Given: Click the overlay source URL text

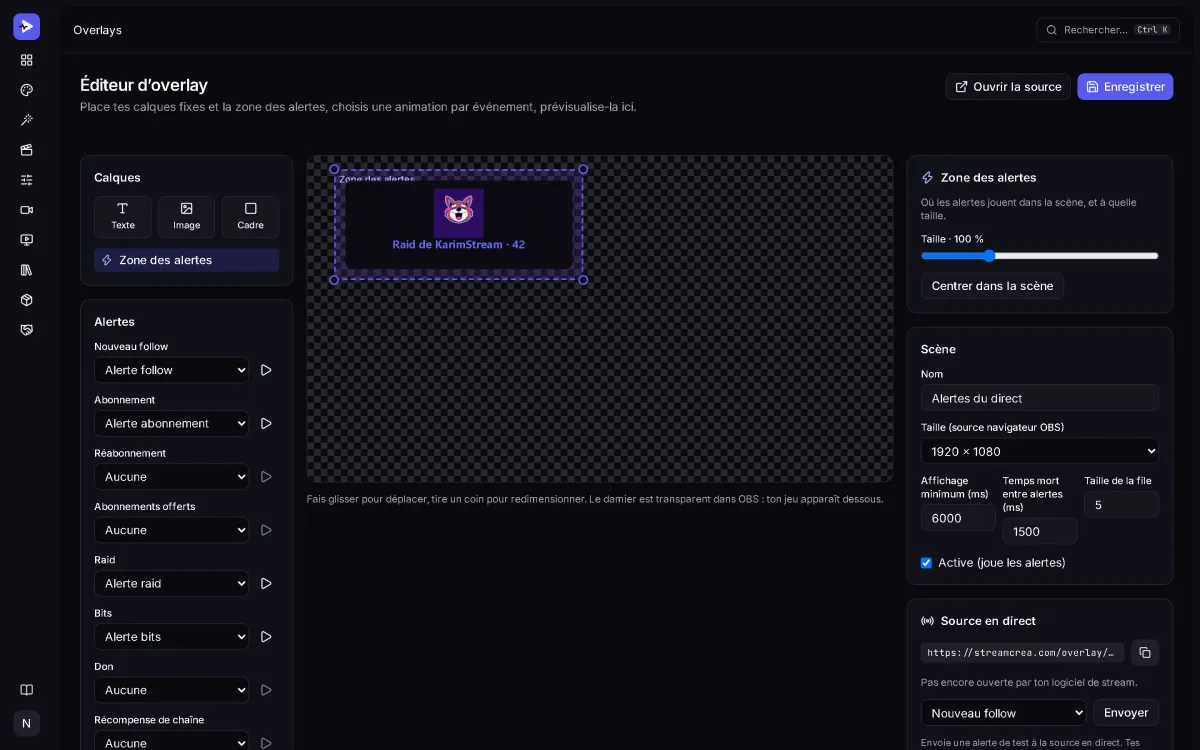Looking at the screenshot, I should tap(1022, 653).
